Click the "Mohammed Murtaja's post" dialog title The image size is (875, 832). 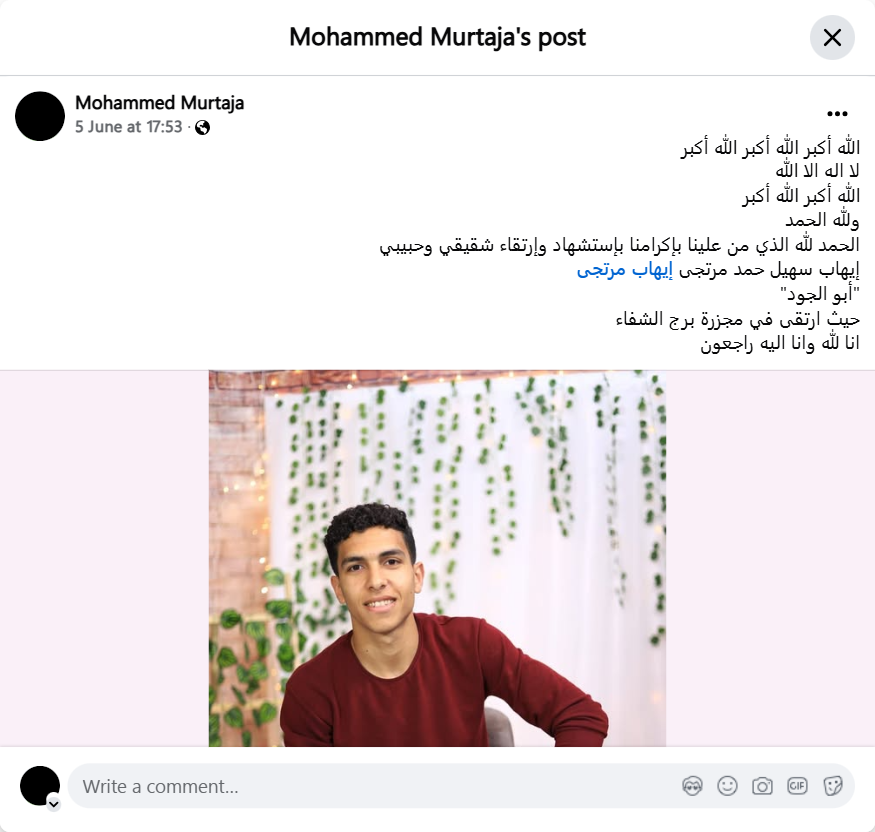point(438,37)
